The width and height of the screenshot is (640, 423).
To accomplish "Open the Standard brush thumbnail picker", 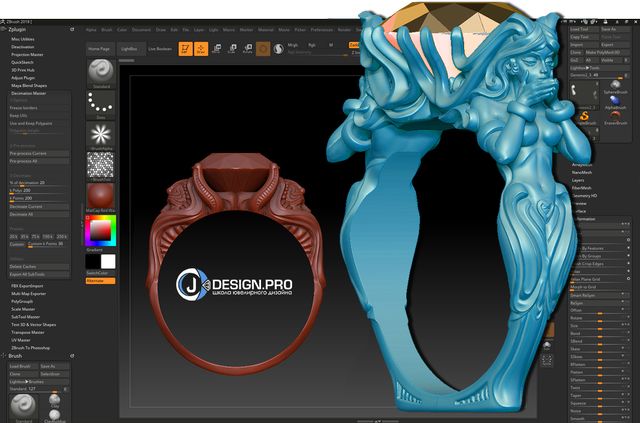I will [100, 75].
